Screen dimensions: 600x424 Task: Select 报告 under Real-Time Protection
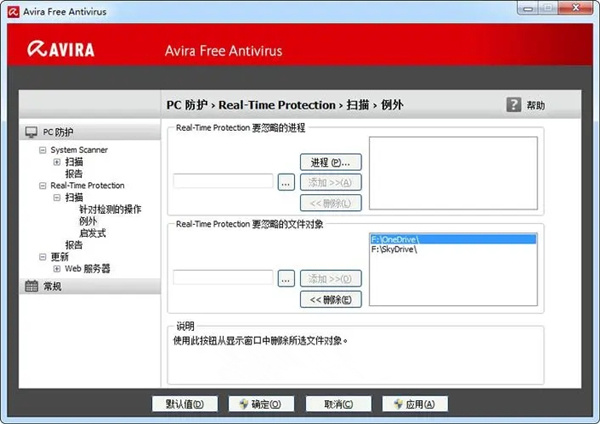[x=74, y=245]
